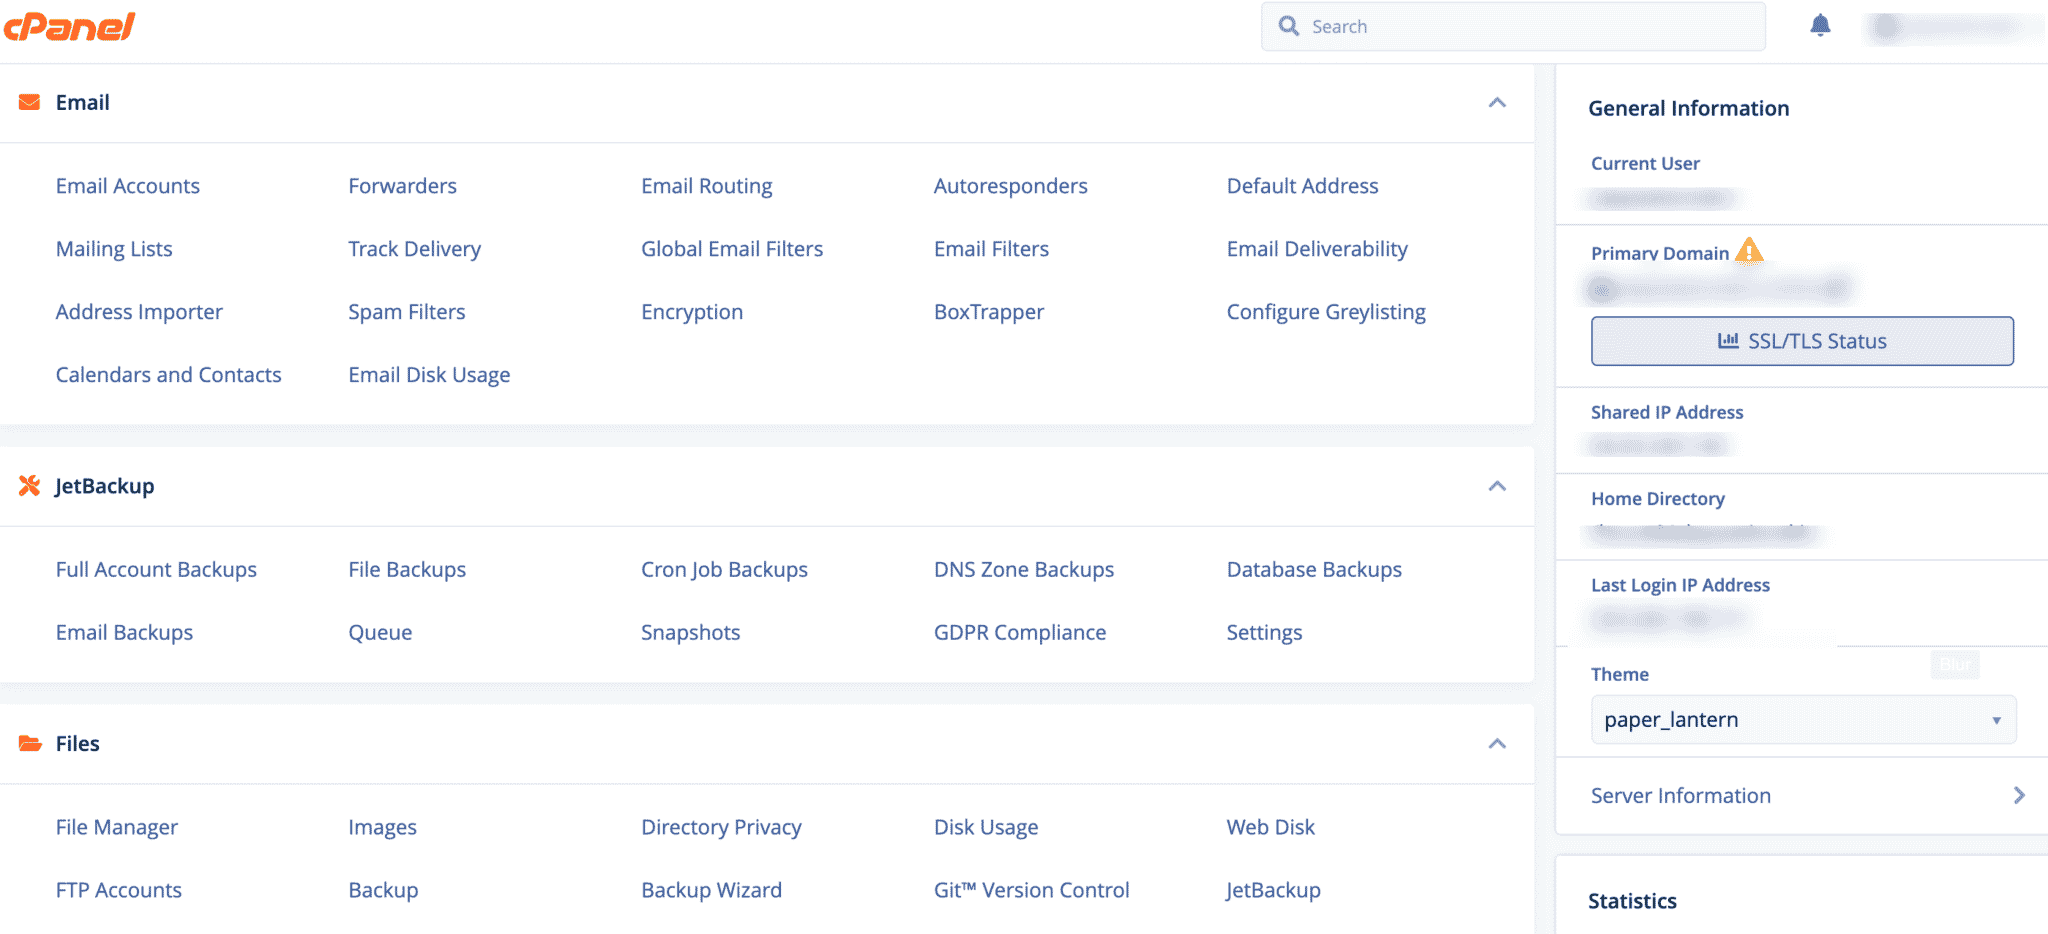Collapse the JetBackup section

(x=1497, y=487)
